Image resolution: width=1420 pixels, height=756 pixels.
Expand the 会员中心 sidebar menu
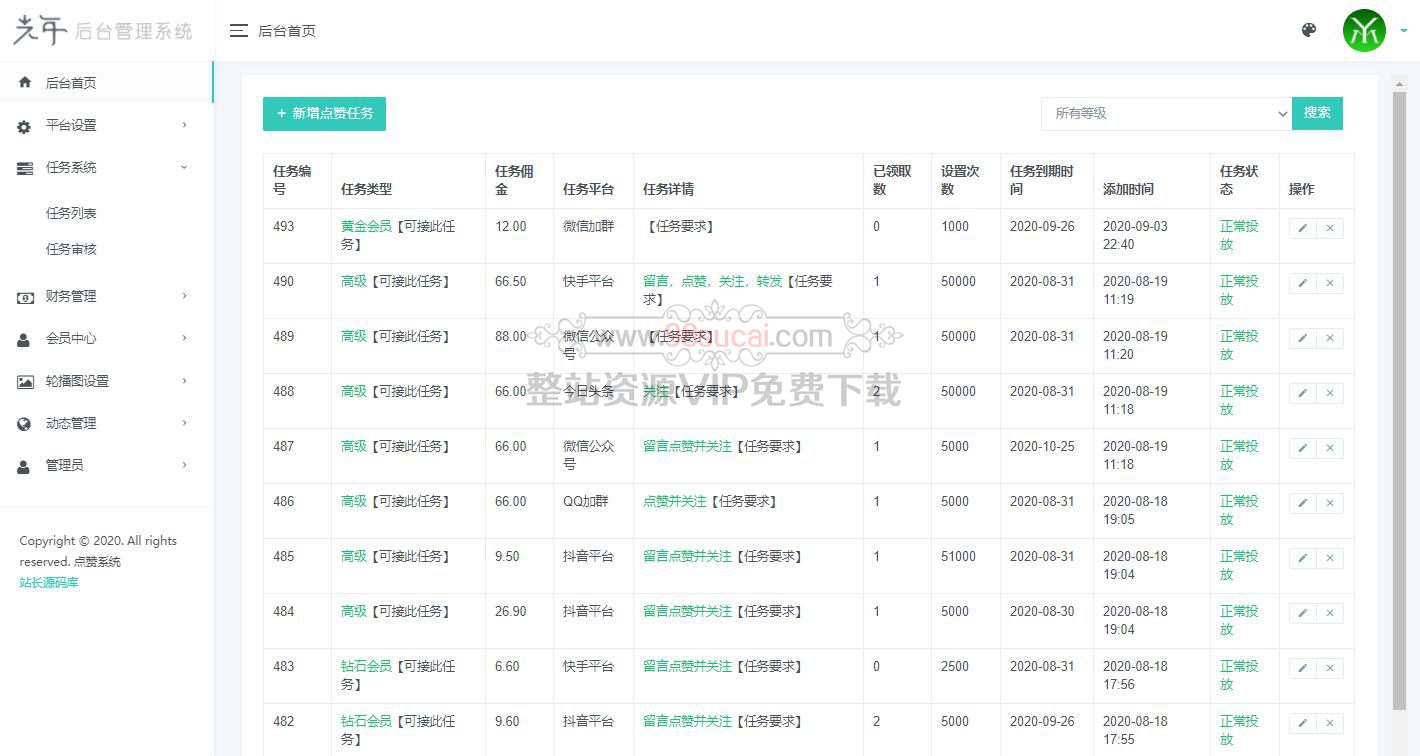105,339
